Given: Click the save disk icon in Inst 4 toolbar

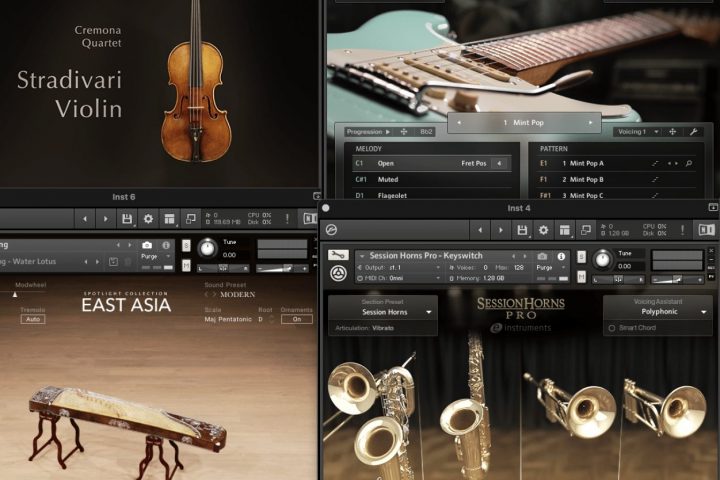Looking at the screenshot, I should pyautogui.click(x=521, y=231).
